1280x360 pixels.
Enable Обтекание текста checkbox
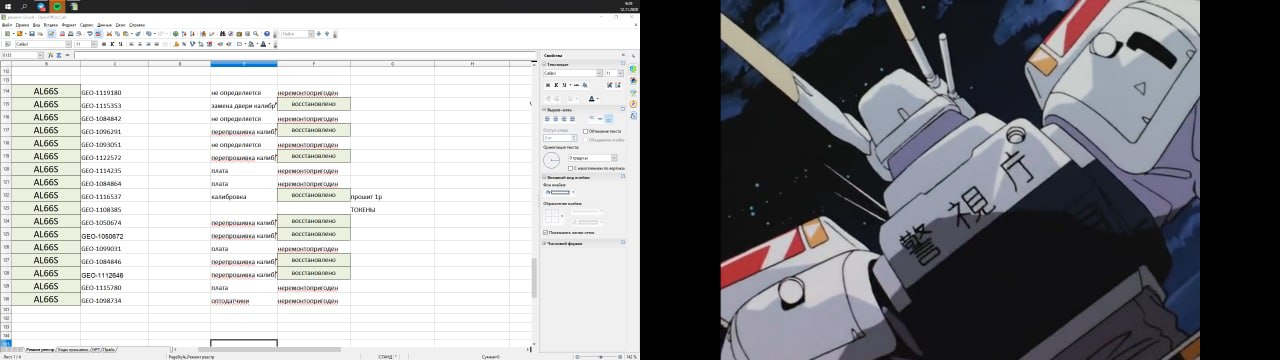coord(585,131)
